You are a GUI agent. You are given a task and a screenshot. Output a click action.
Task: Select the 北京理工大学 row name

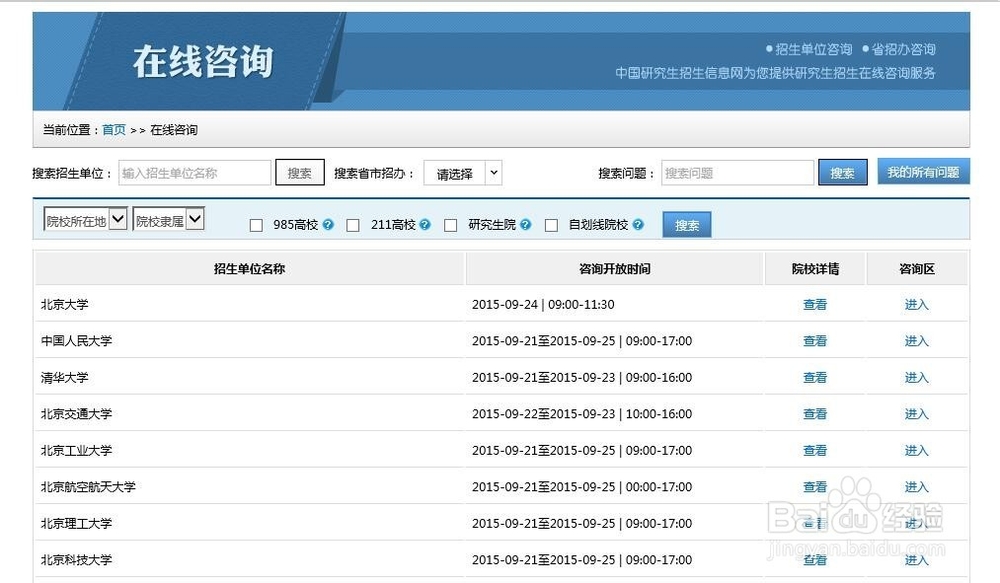77,523
